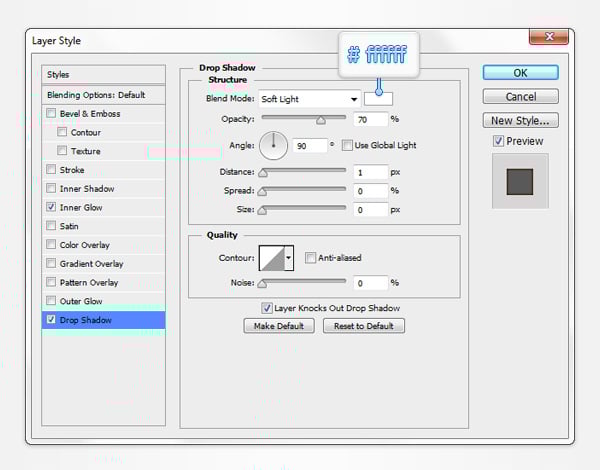The image size is (600, 470).
Task: Select Drop Shadow in styles list
Action: [86, 320]
